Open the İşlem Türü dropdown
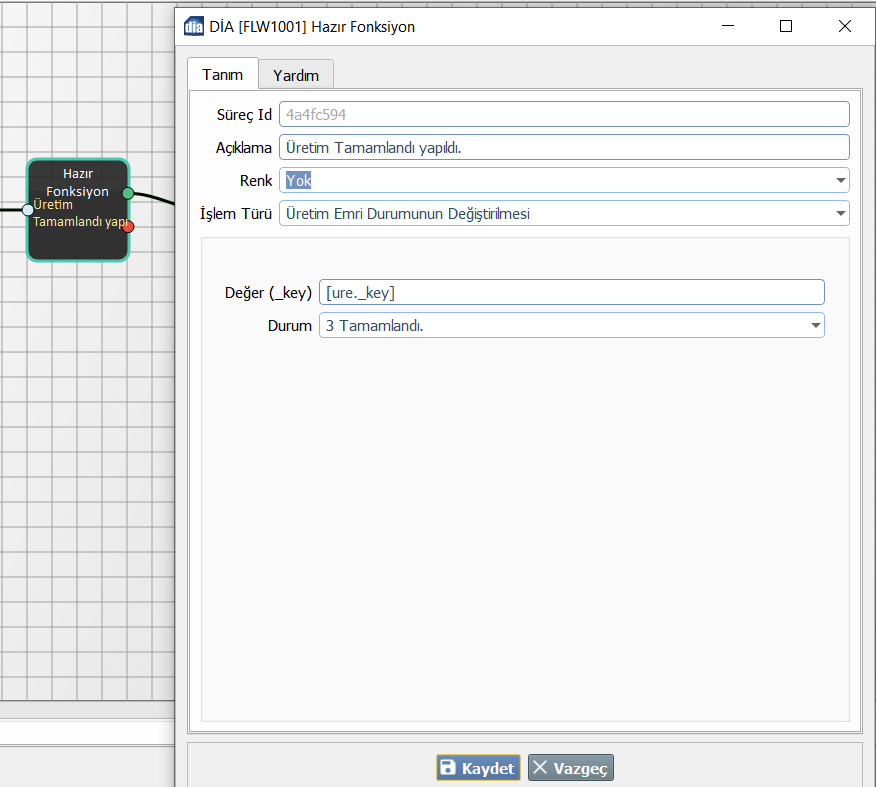The image size is (876, 787). click(x=840, y=214)
